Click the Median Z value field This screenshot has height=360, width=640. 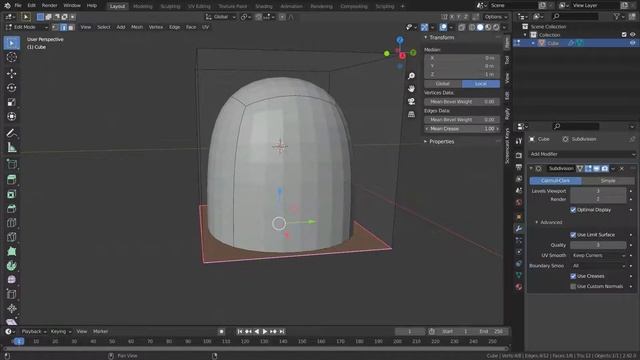coord(462,74)
